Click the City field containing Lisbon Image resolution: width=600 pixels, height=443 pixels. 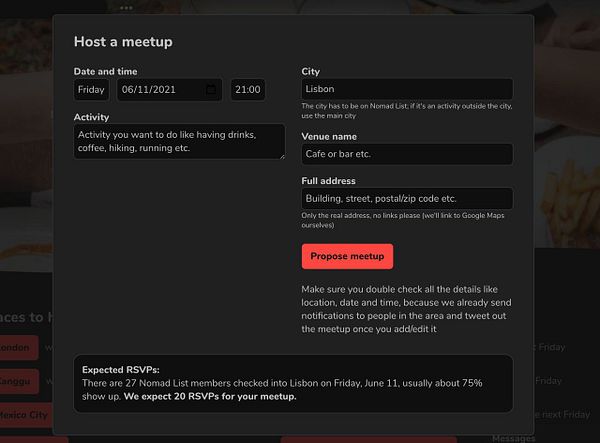coord(407,89)
